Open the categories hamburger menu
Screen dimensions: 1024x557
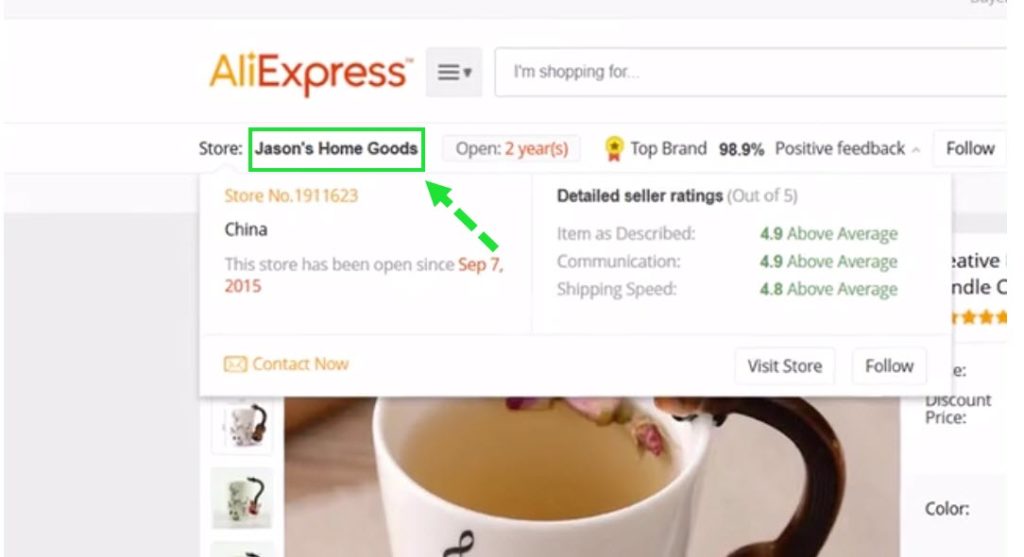(454, 72)
